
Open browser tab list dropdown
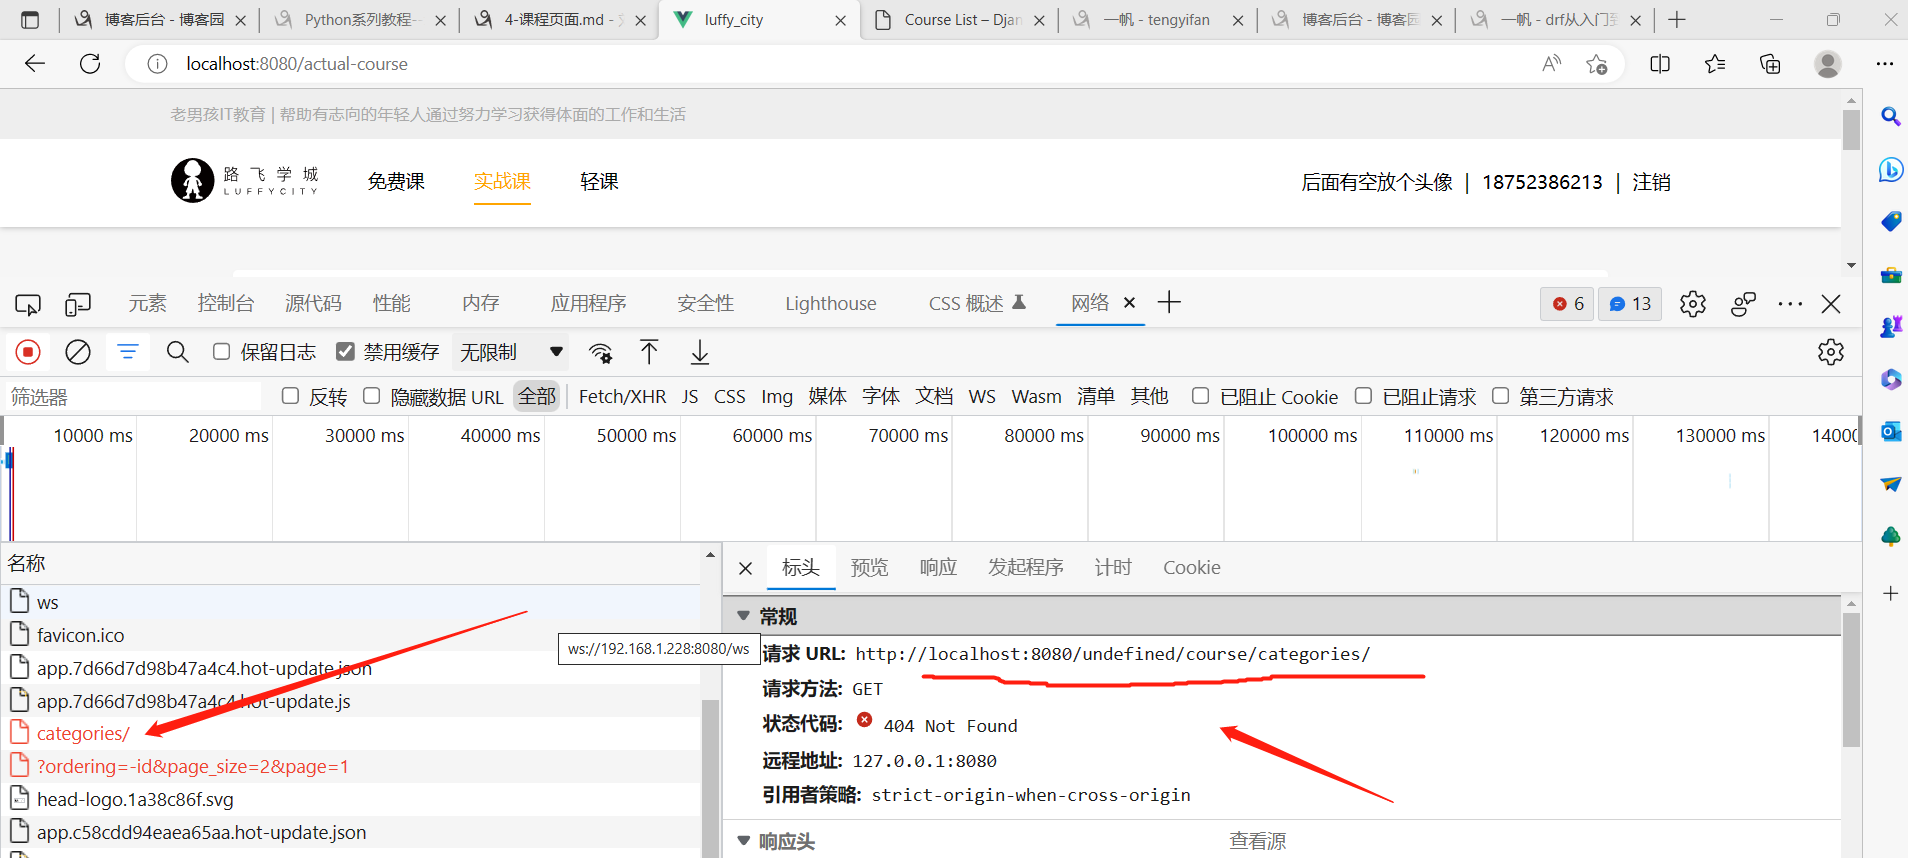pyautogui.click(x=30, y=19)
